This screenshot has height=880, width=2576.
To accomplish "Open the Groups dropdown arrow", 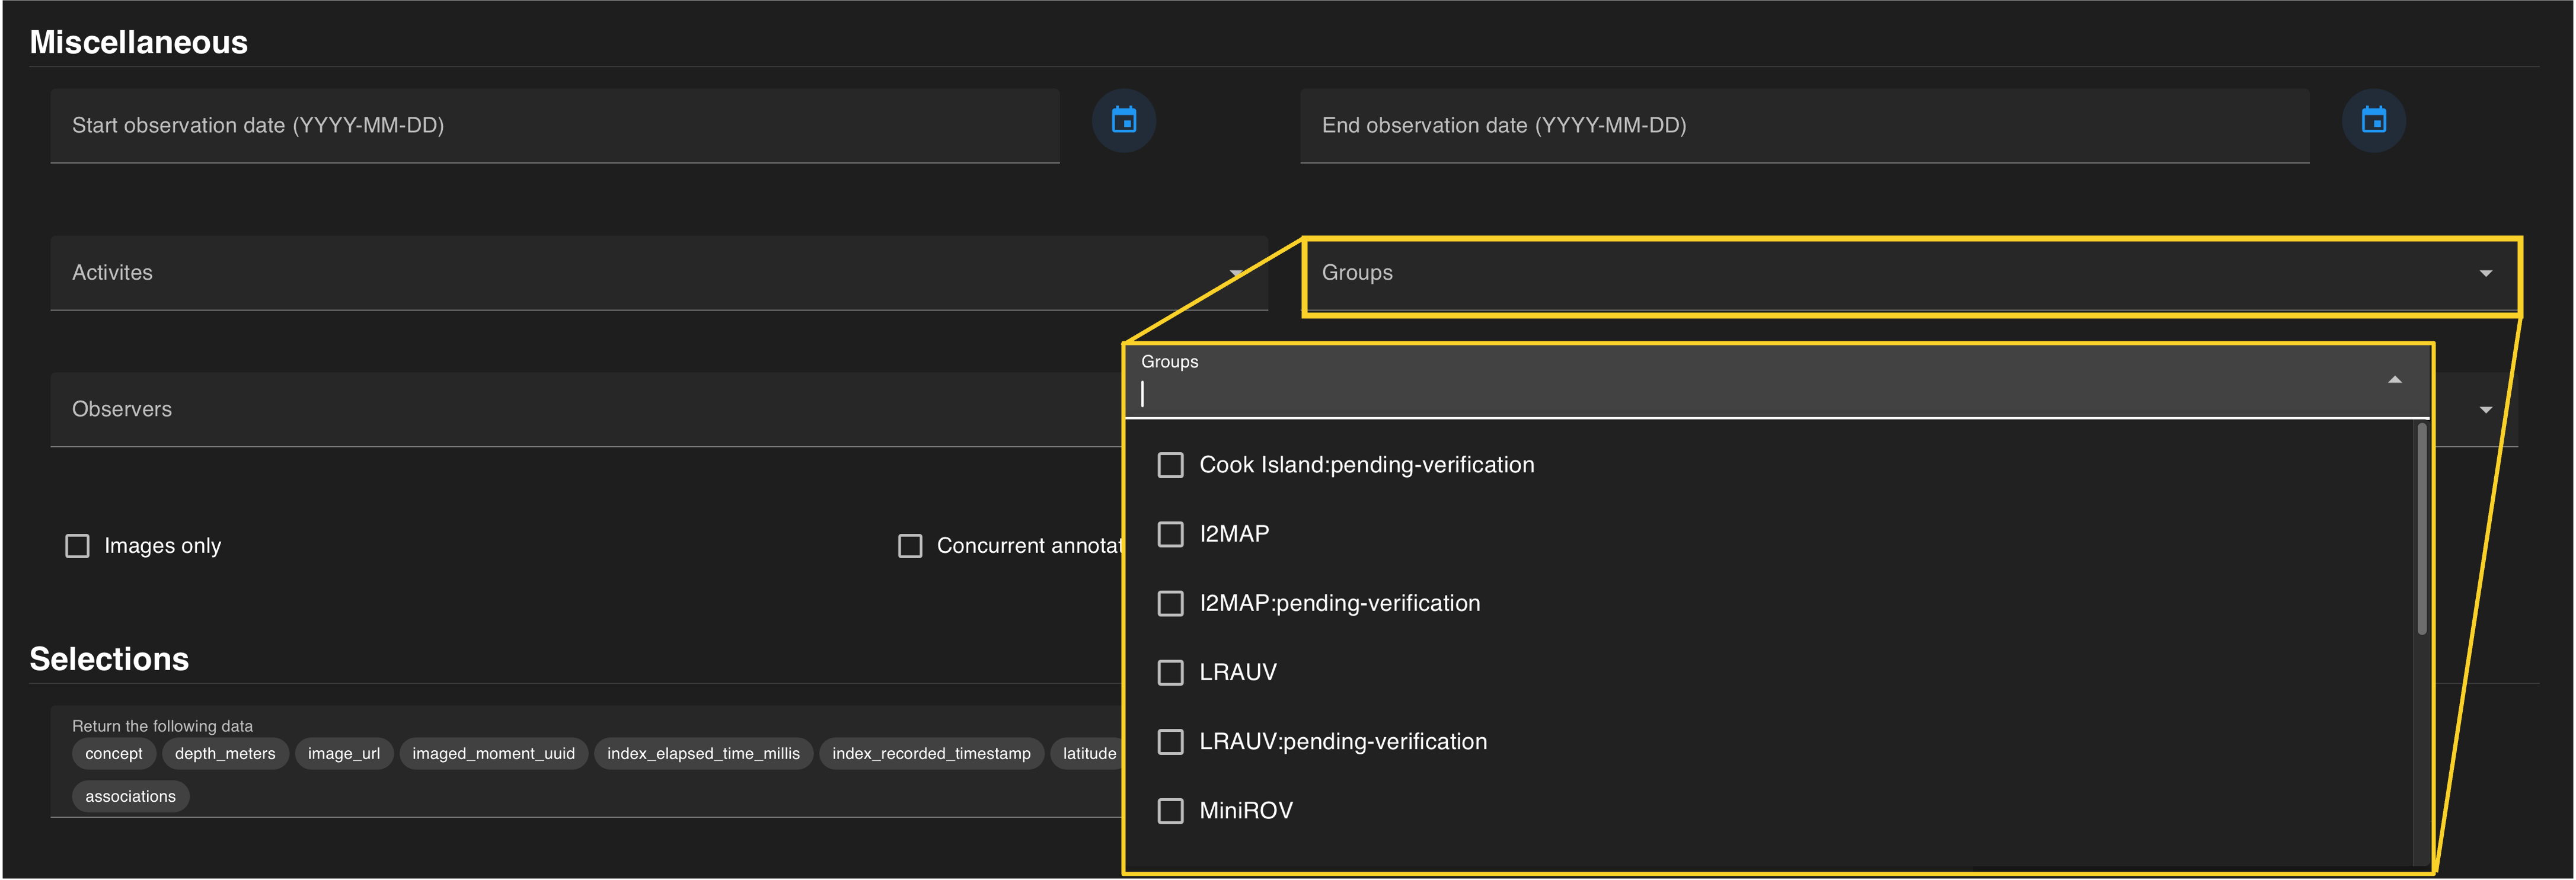I will (2485, 274).
